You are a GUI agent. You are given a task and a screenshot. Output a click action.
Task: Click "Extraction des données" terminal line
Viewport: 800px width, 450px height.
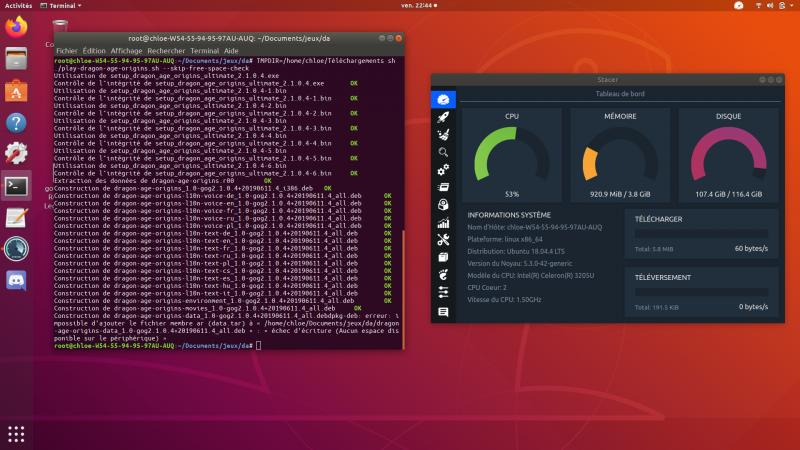162,181
